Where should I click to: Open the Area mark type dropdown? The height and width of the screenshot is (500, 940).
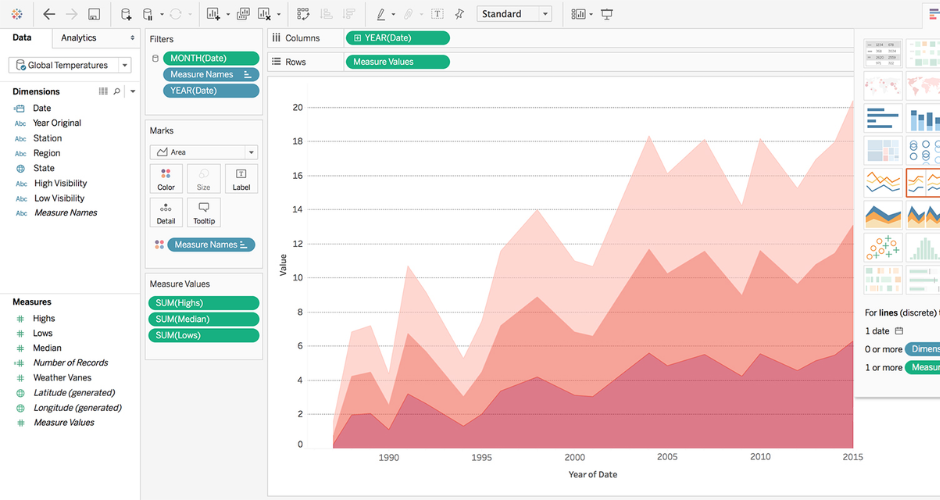[204, 152]
